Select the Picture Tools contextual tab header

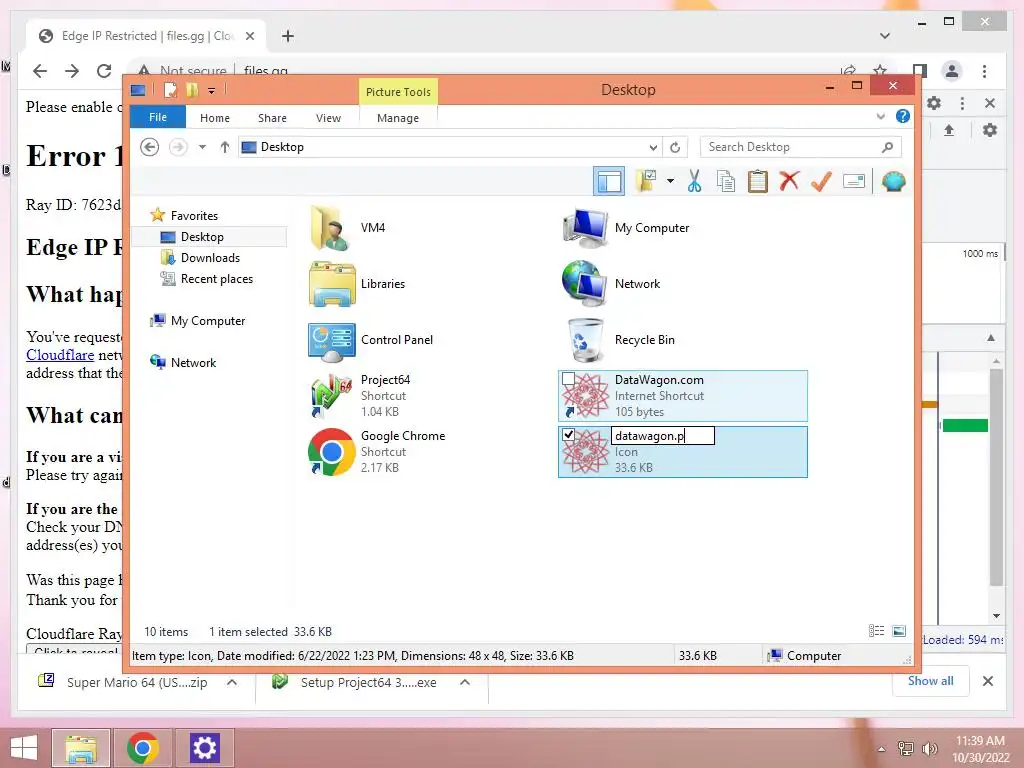click(398, 91)
